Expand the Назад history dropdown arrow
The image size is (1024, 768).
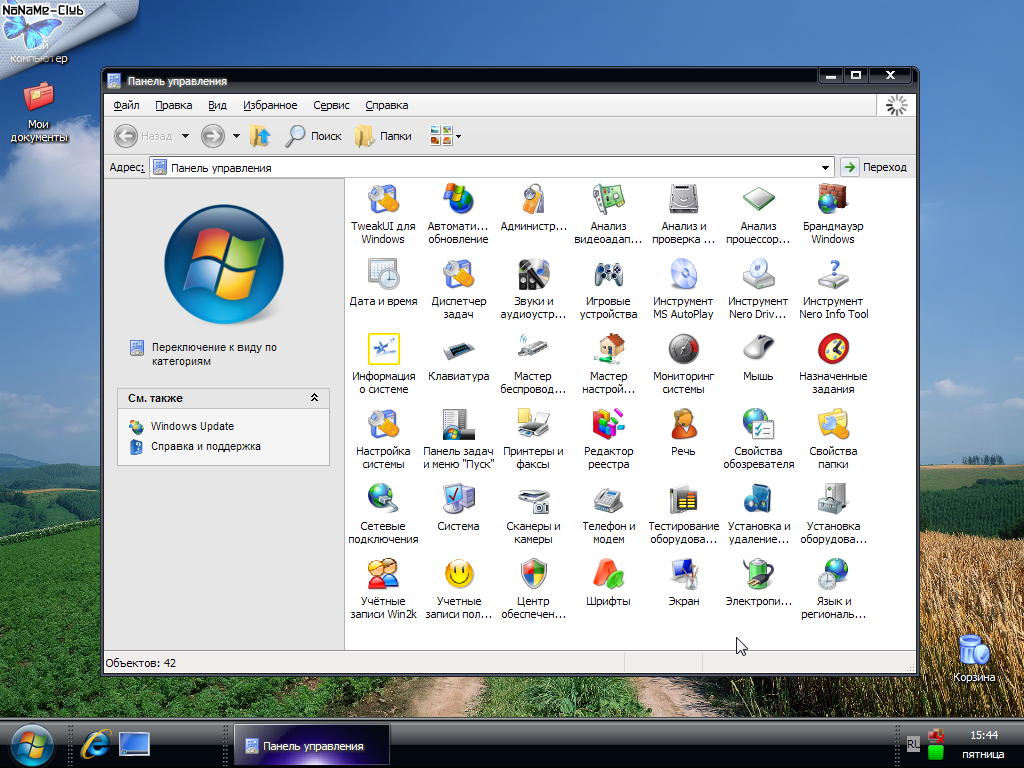[x=185, y=136]
